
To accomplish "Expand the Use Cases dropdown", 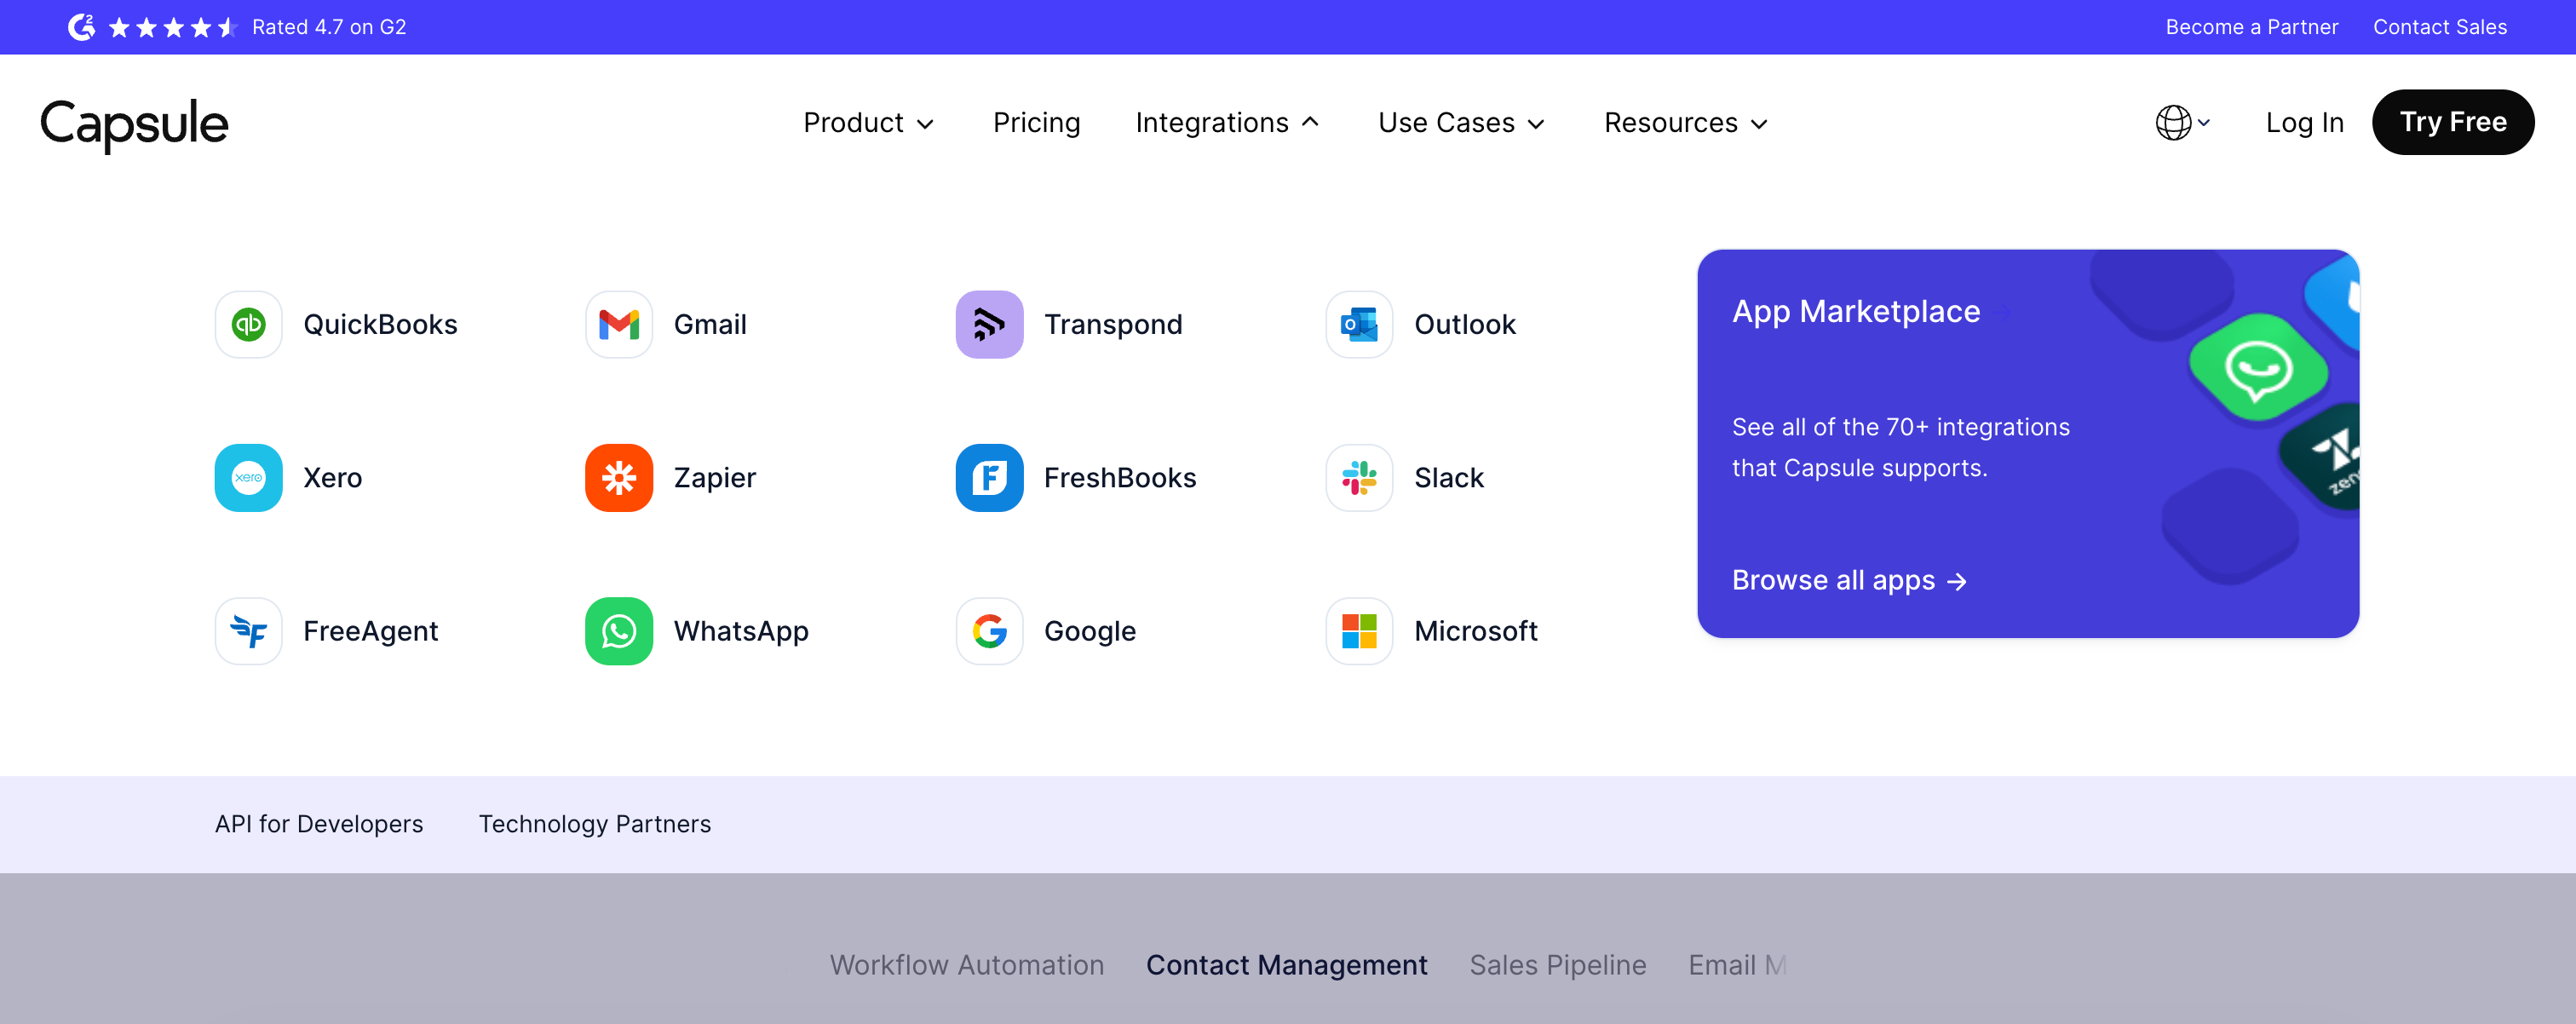I will point(1460,123).
